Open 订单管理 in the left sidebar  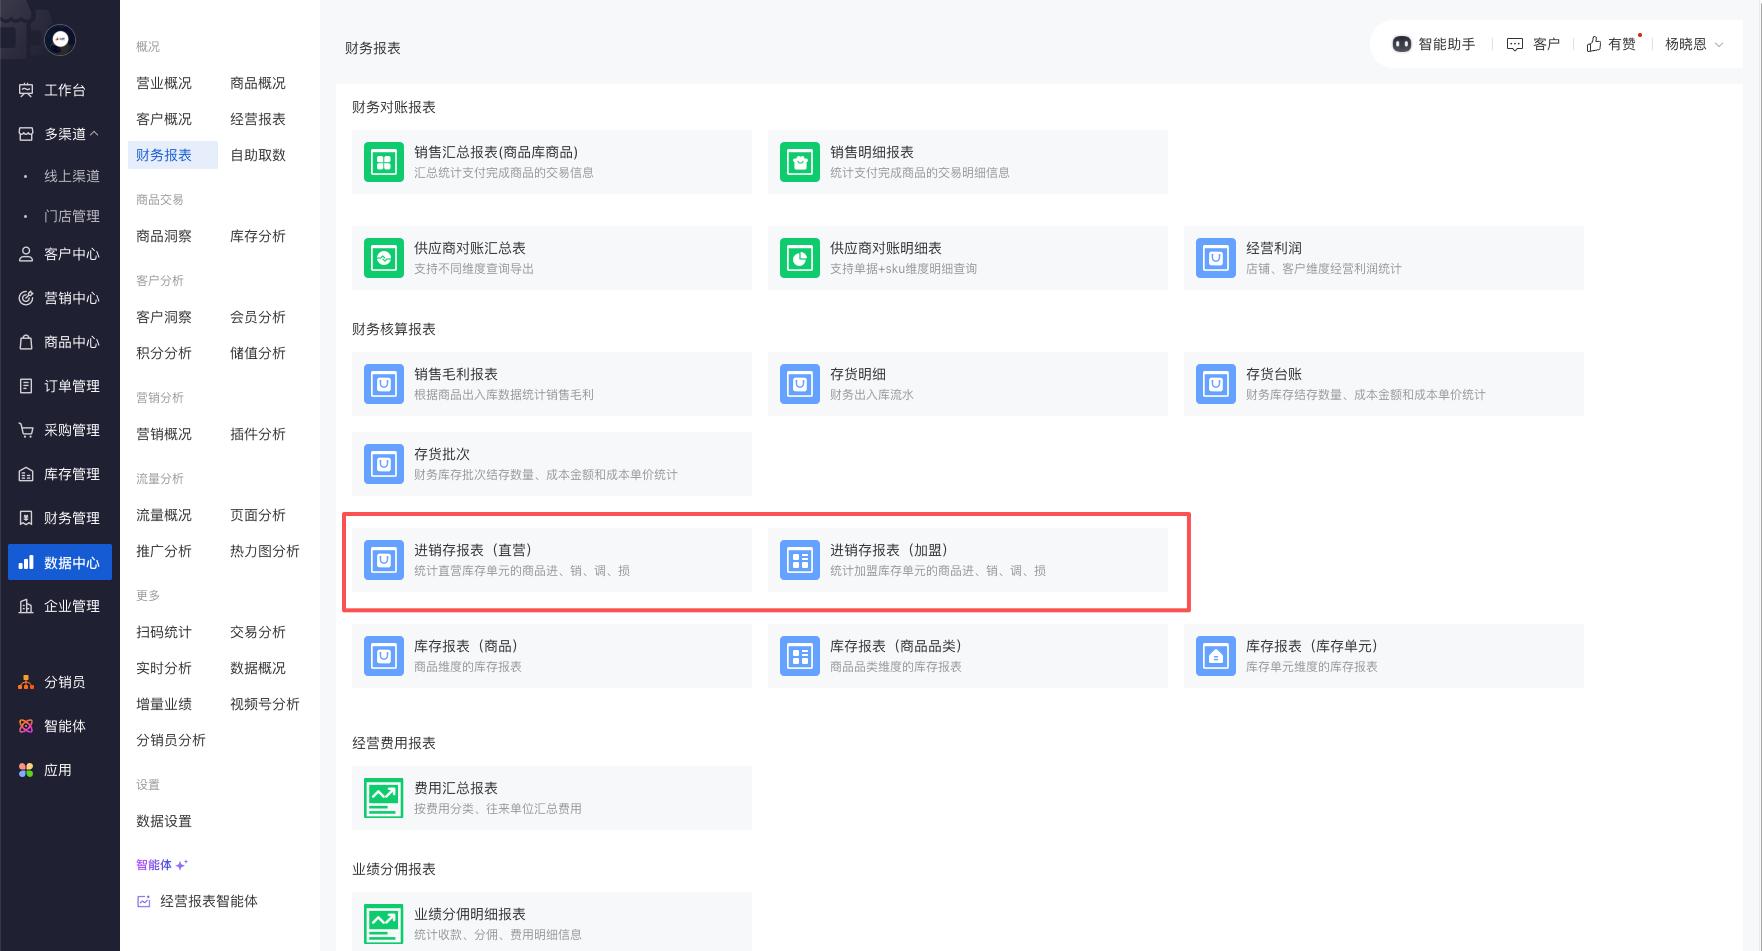point(60,386)
